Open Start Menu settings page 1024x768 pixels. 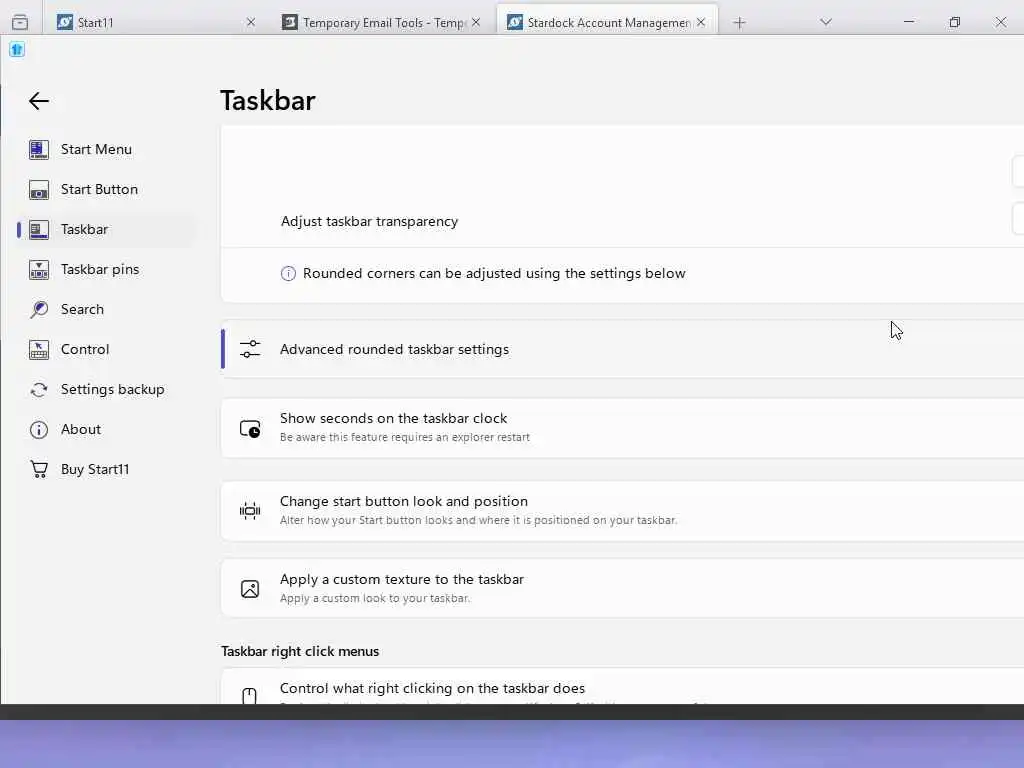click(x=105, y=150)
